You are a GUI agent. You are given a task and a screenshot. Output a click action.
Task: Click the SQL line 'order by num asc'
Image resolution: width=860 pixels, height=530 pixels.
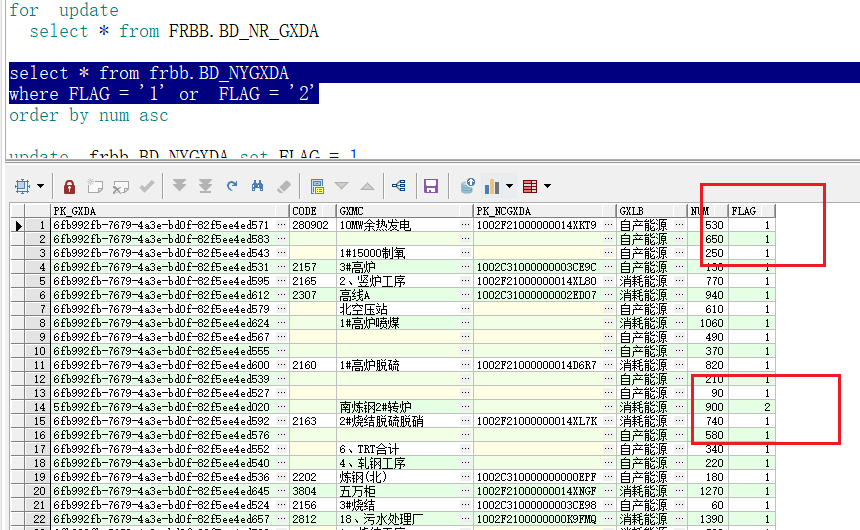coord(89,116)
